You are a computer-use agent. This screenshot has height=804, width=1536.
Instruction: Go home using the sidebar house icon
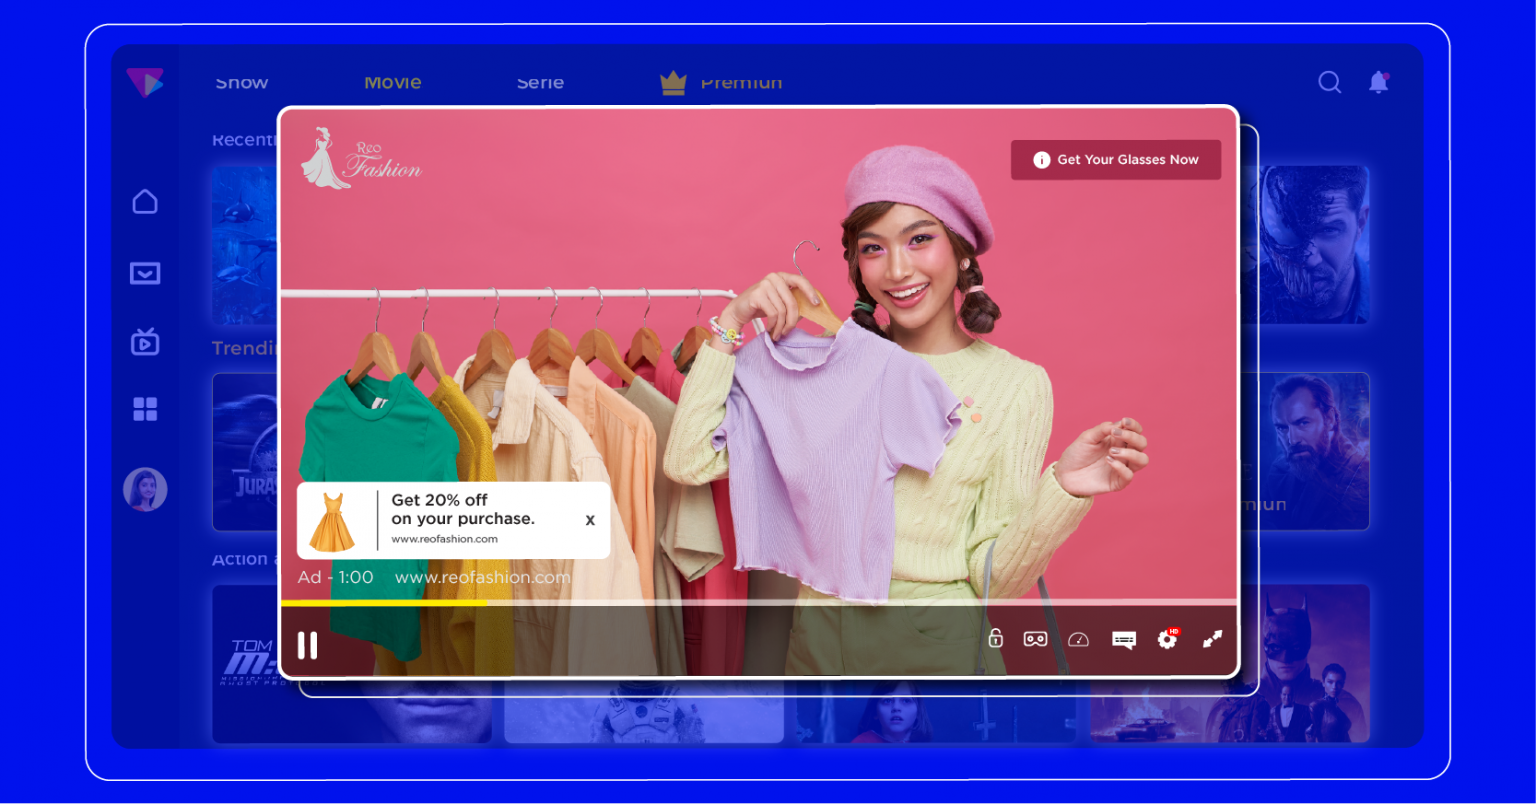pyautogui.click(x=145, y=201)
